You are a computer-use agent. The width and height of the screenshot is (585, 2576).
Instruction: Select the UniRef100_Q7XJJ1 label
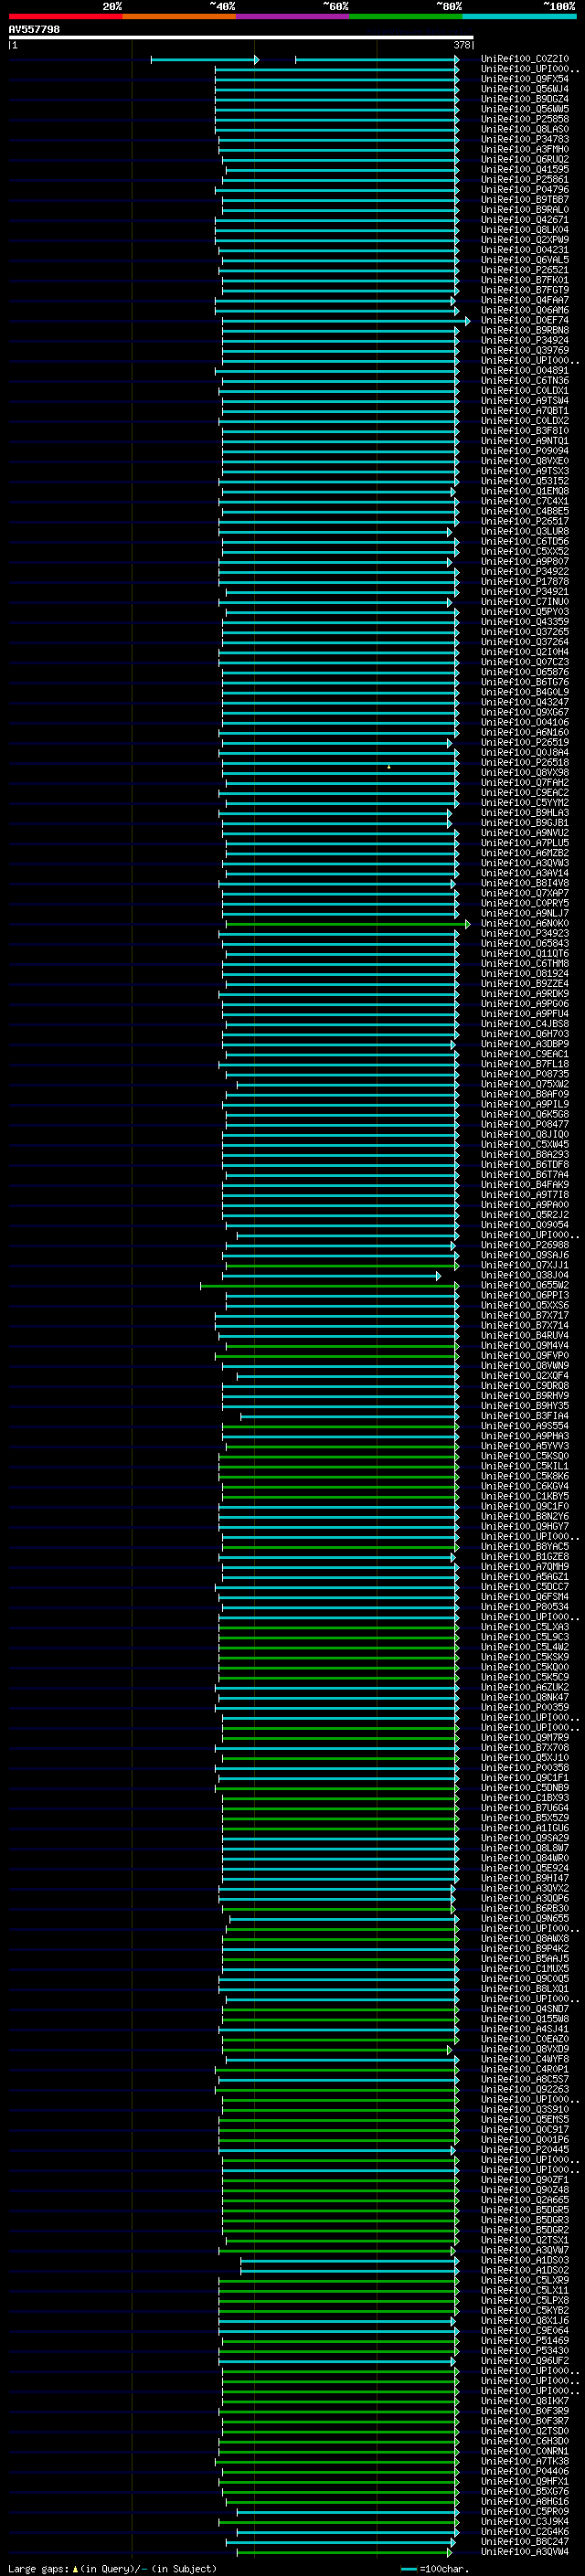pos(525,1265)
